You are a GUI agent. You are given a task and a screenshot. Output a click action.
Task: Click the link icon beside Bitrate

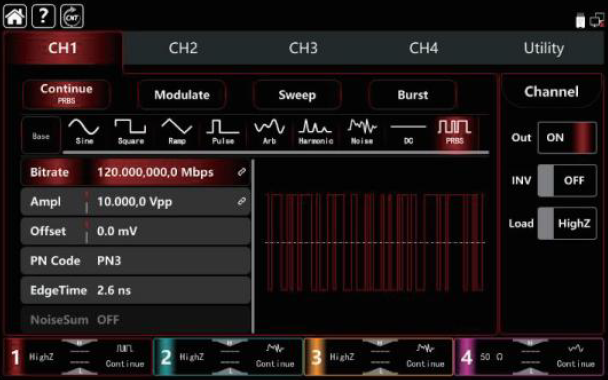(x=242, y=172)
